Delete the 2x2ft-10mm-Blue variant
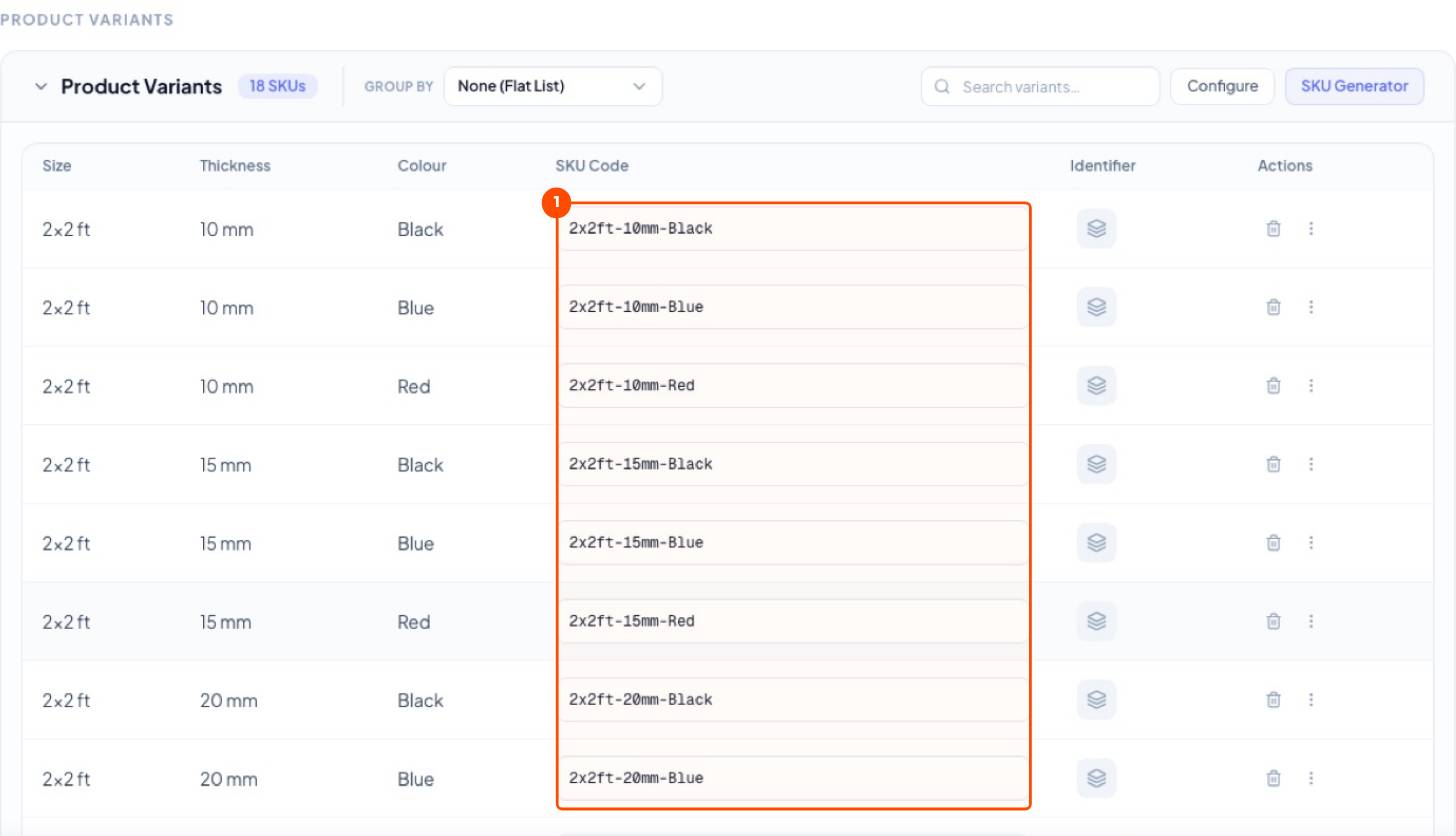Viewport: 1456px width, 836px height. coord(1273,307)
